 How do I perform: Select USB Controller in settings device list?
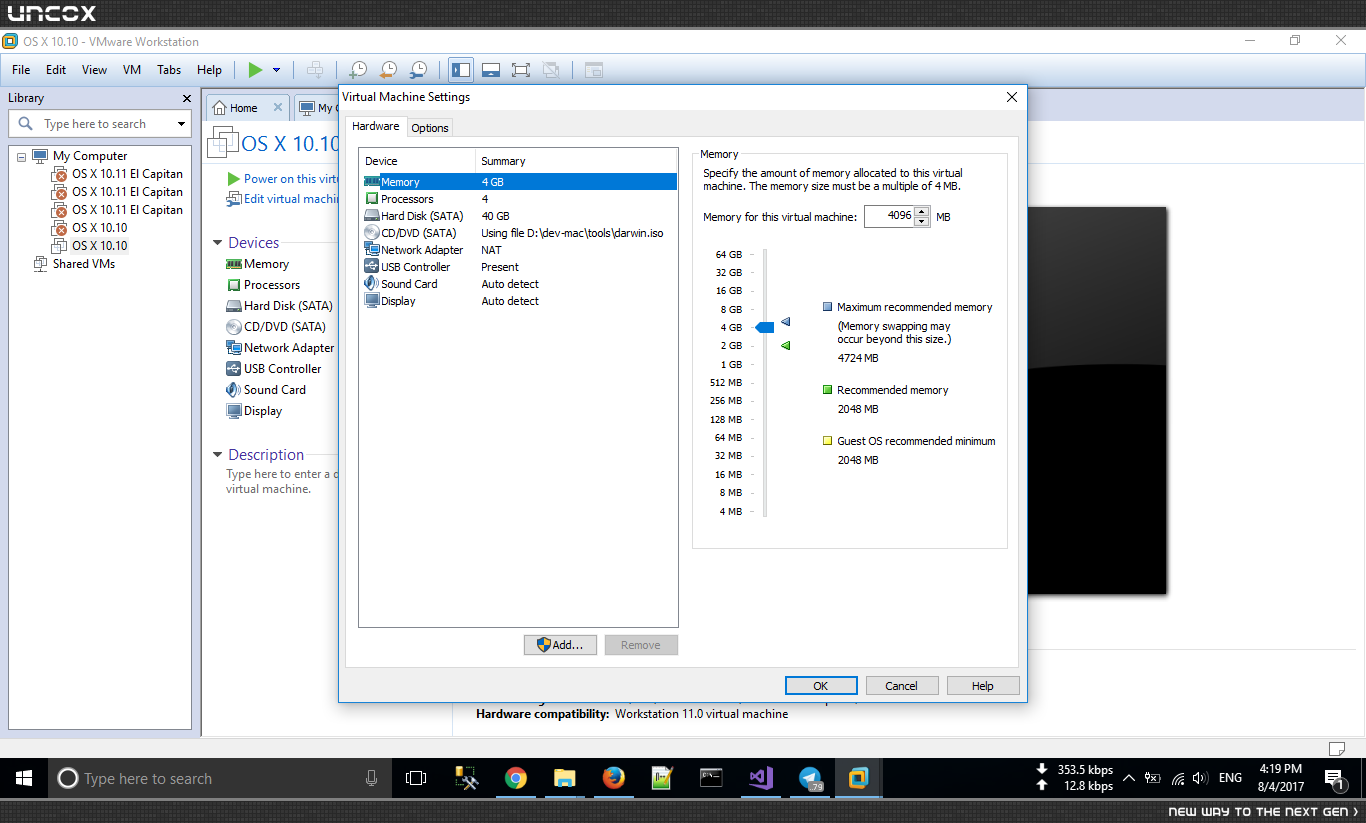tap(520, 267)
